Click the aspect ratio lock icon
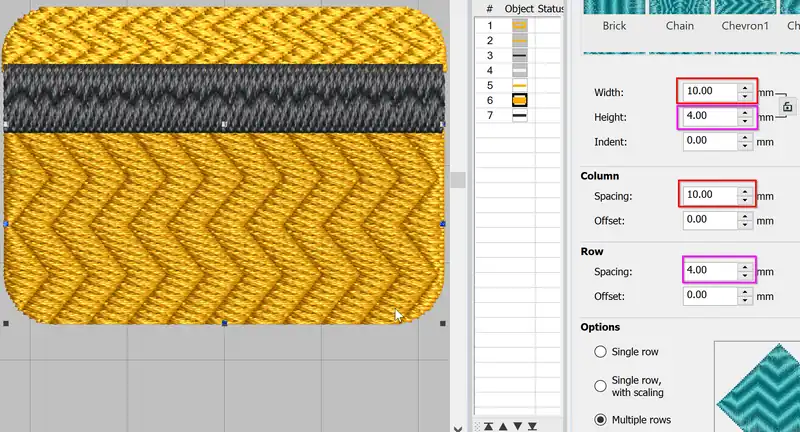Screen dimensions: 800x432 tap(788, 106)
